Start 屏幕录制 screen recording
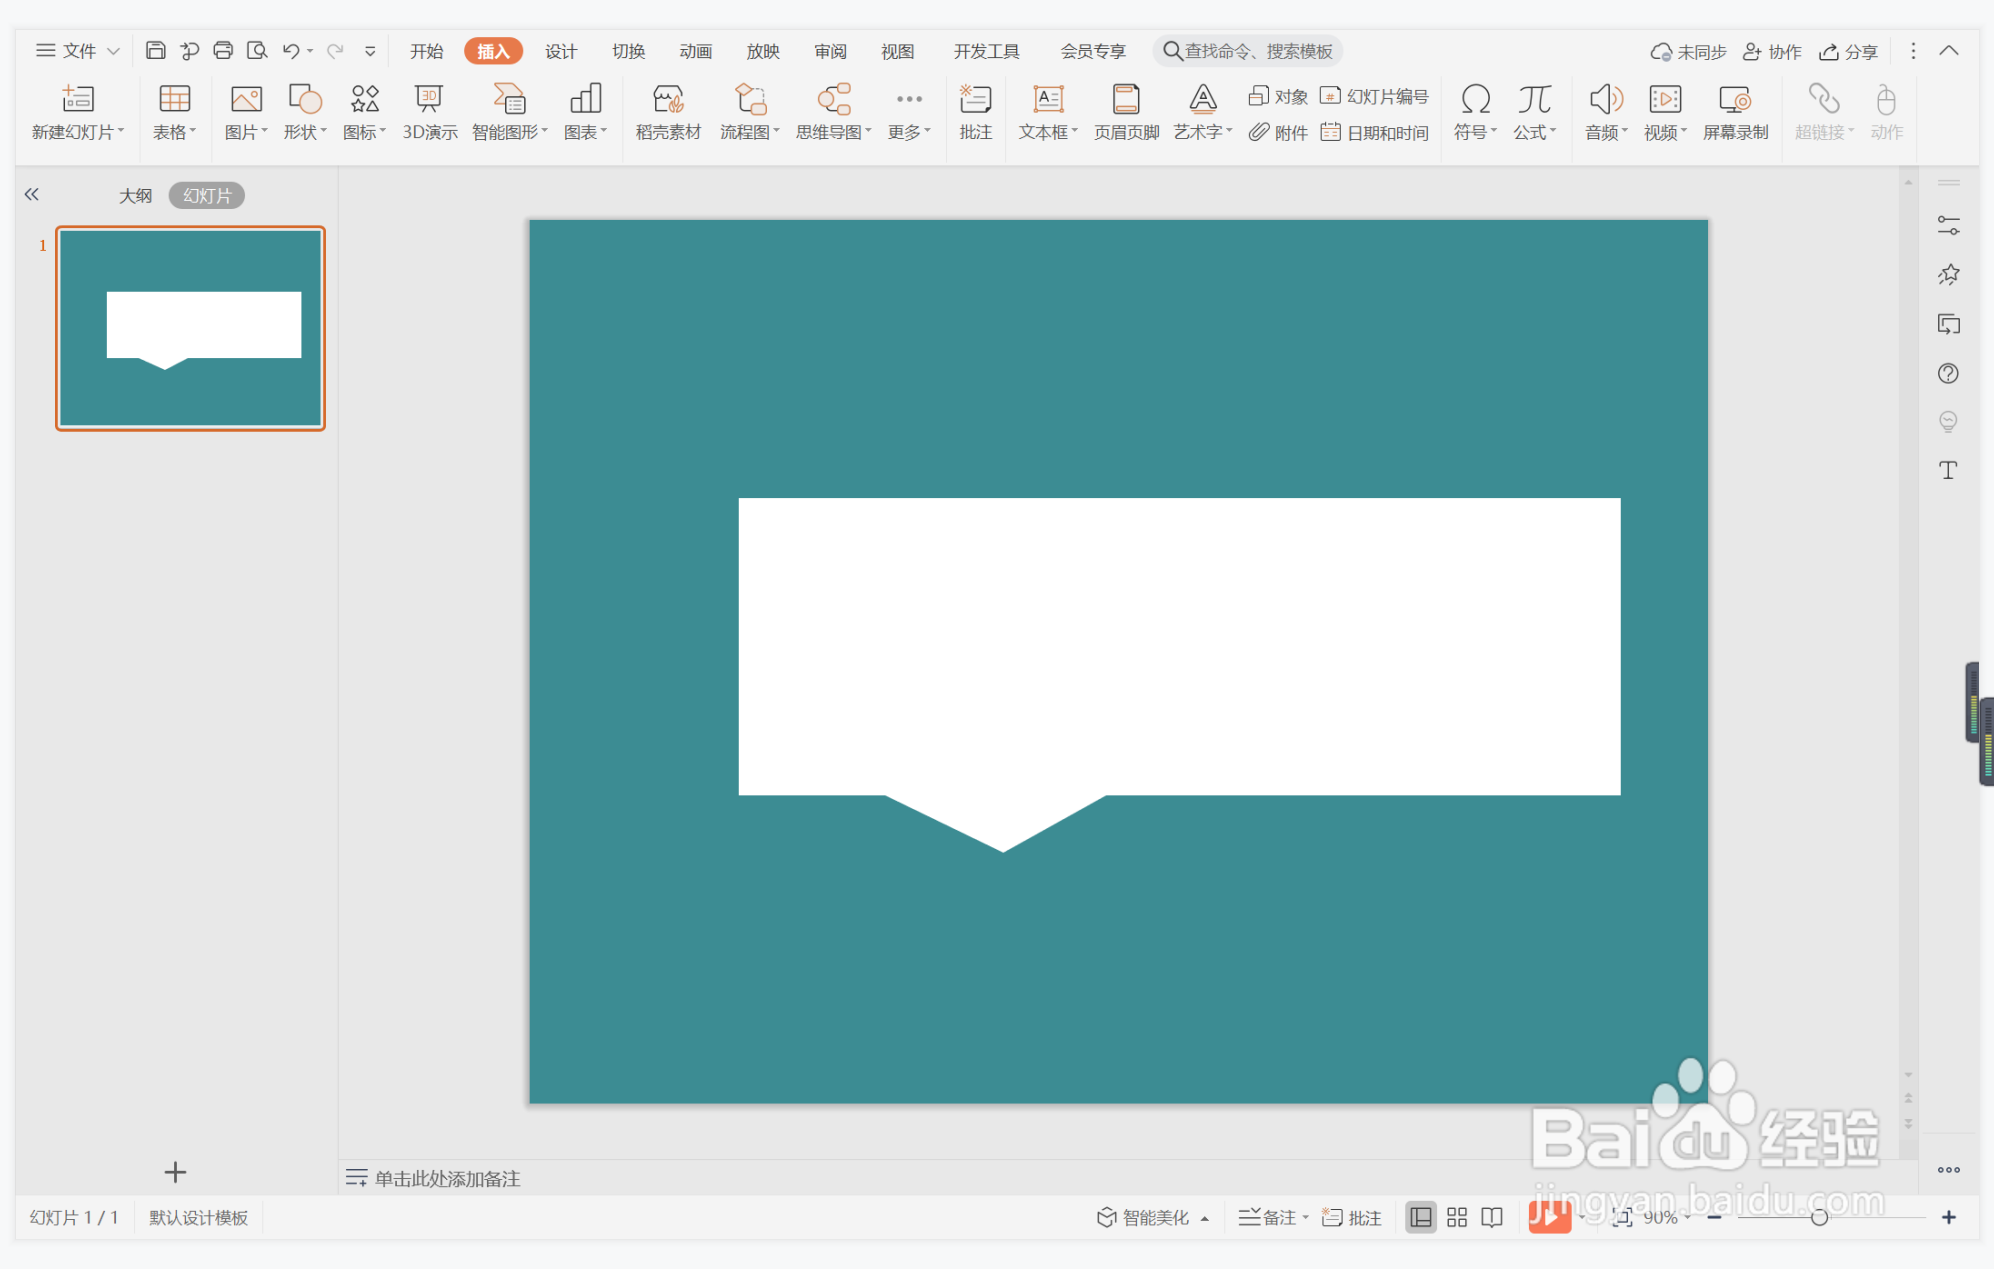Image resolution: width=1994 pixels, height=1269 pixels. 1735,111
